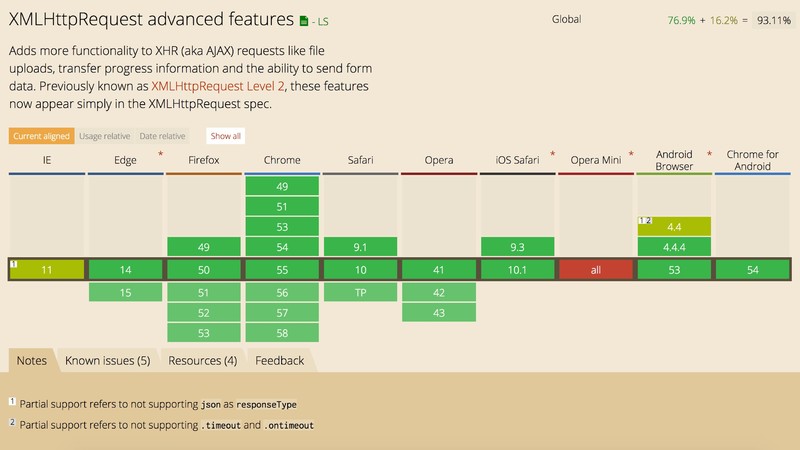Click the Chrome 57 cell

pyautogui.click(x=282, y=313)
